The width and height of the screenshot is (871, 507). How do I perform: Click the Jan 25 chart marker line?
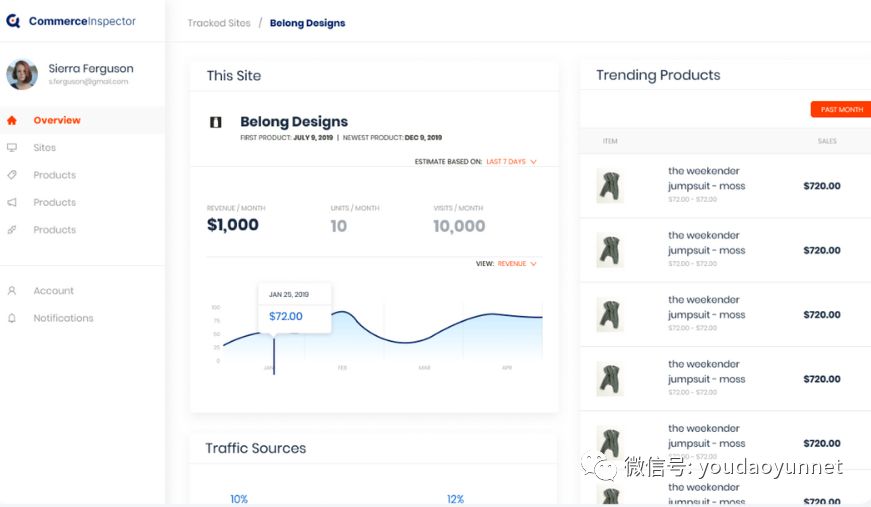pyautogui.click(x=274, y=355)
